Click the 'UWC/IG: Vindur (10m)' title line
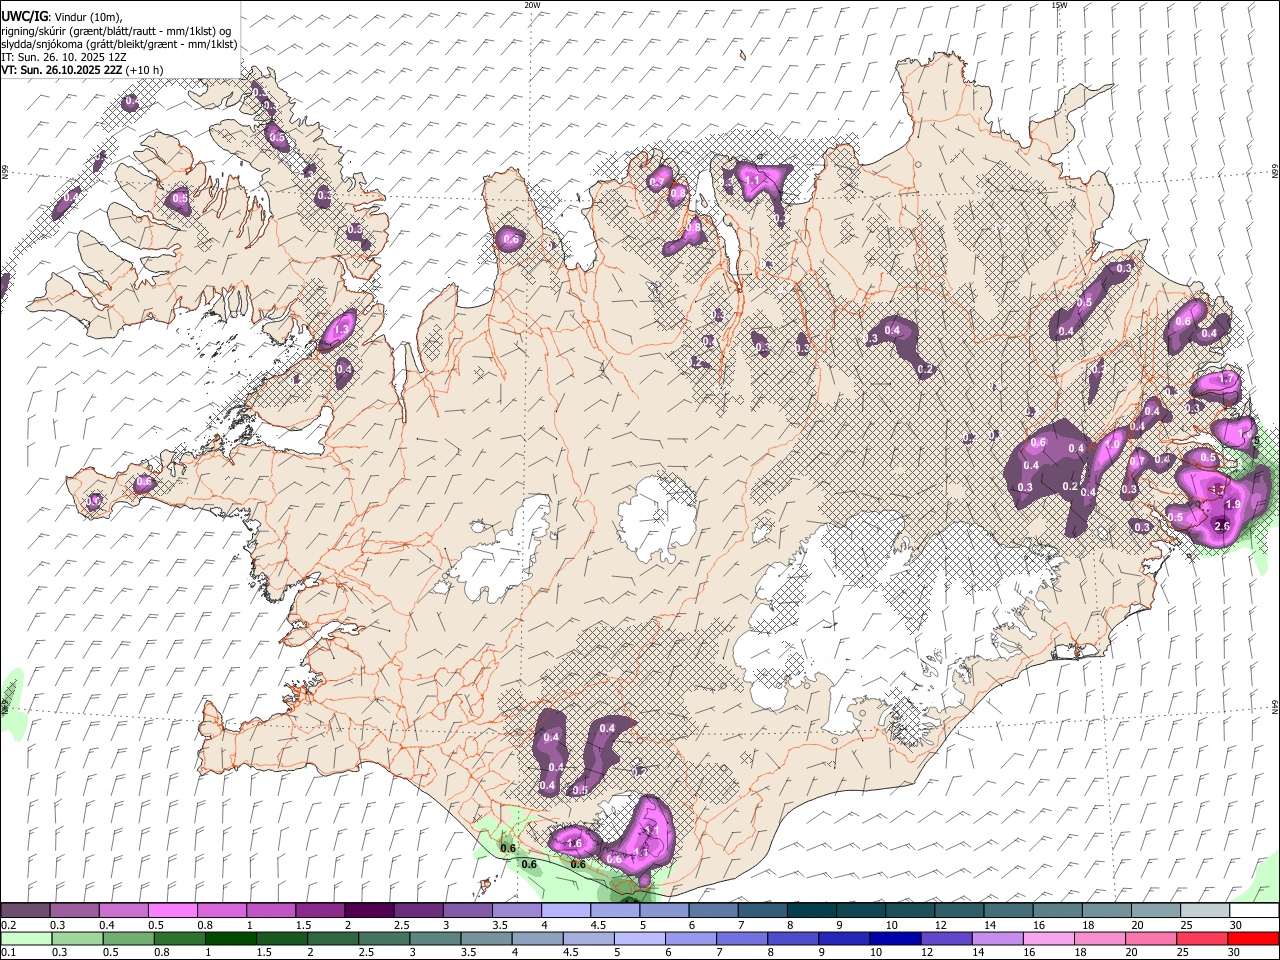The width and height of the screenshot is (1280, 960). 61,16
